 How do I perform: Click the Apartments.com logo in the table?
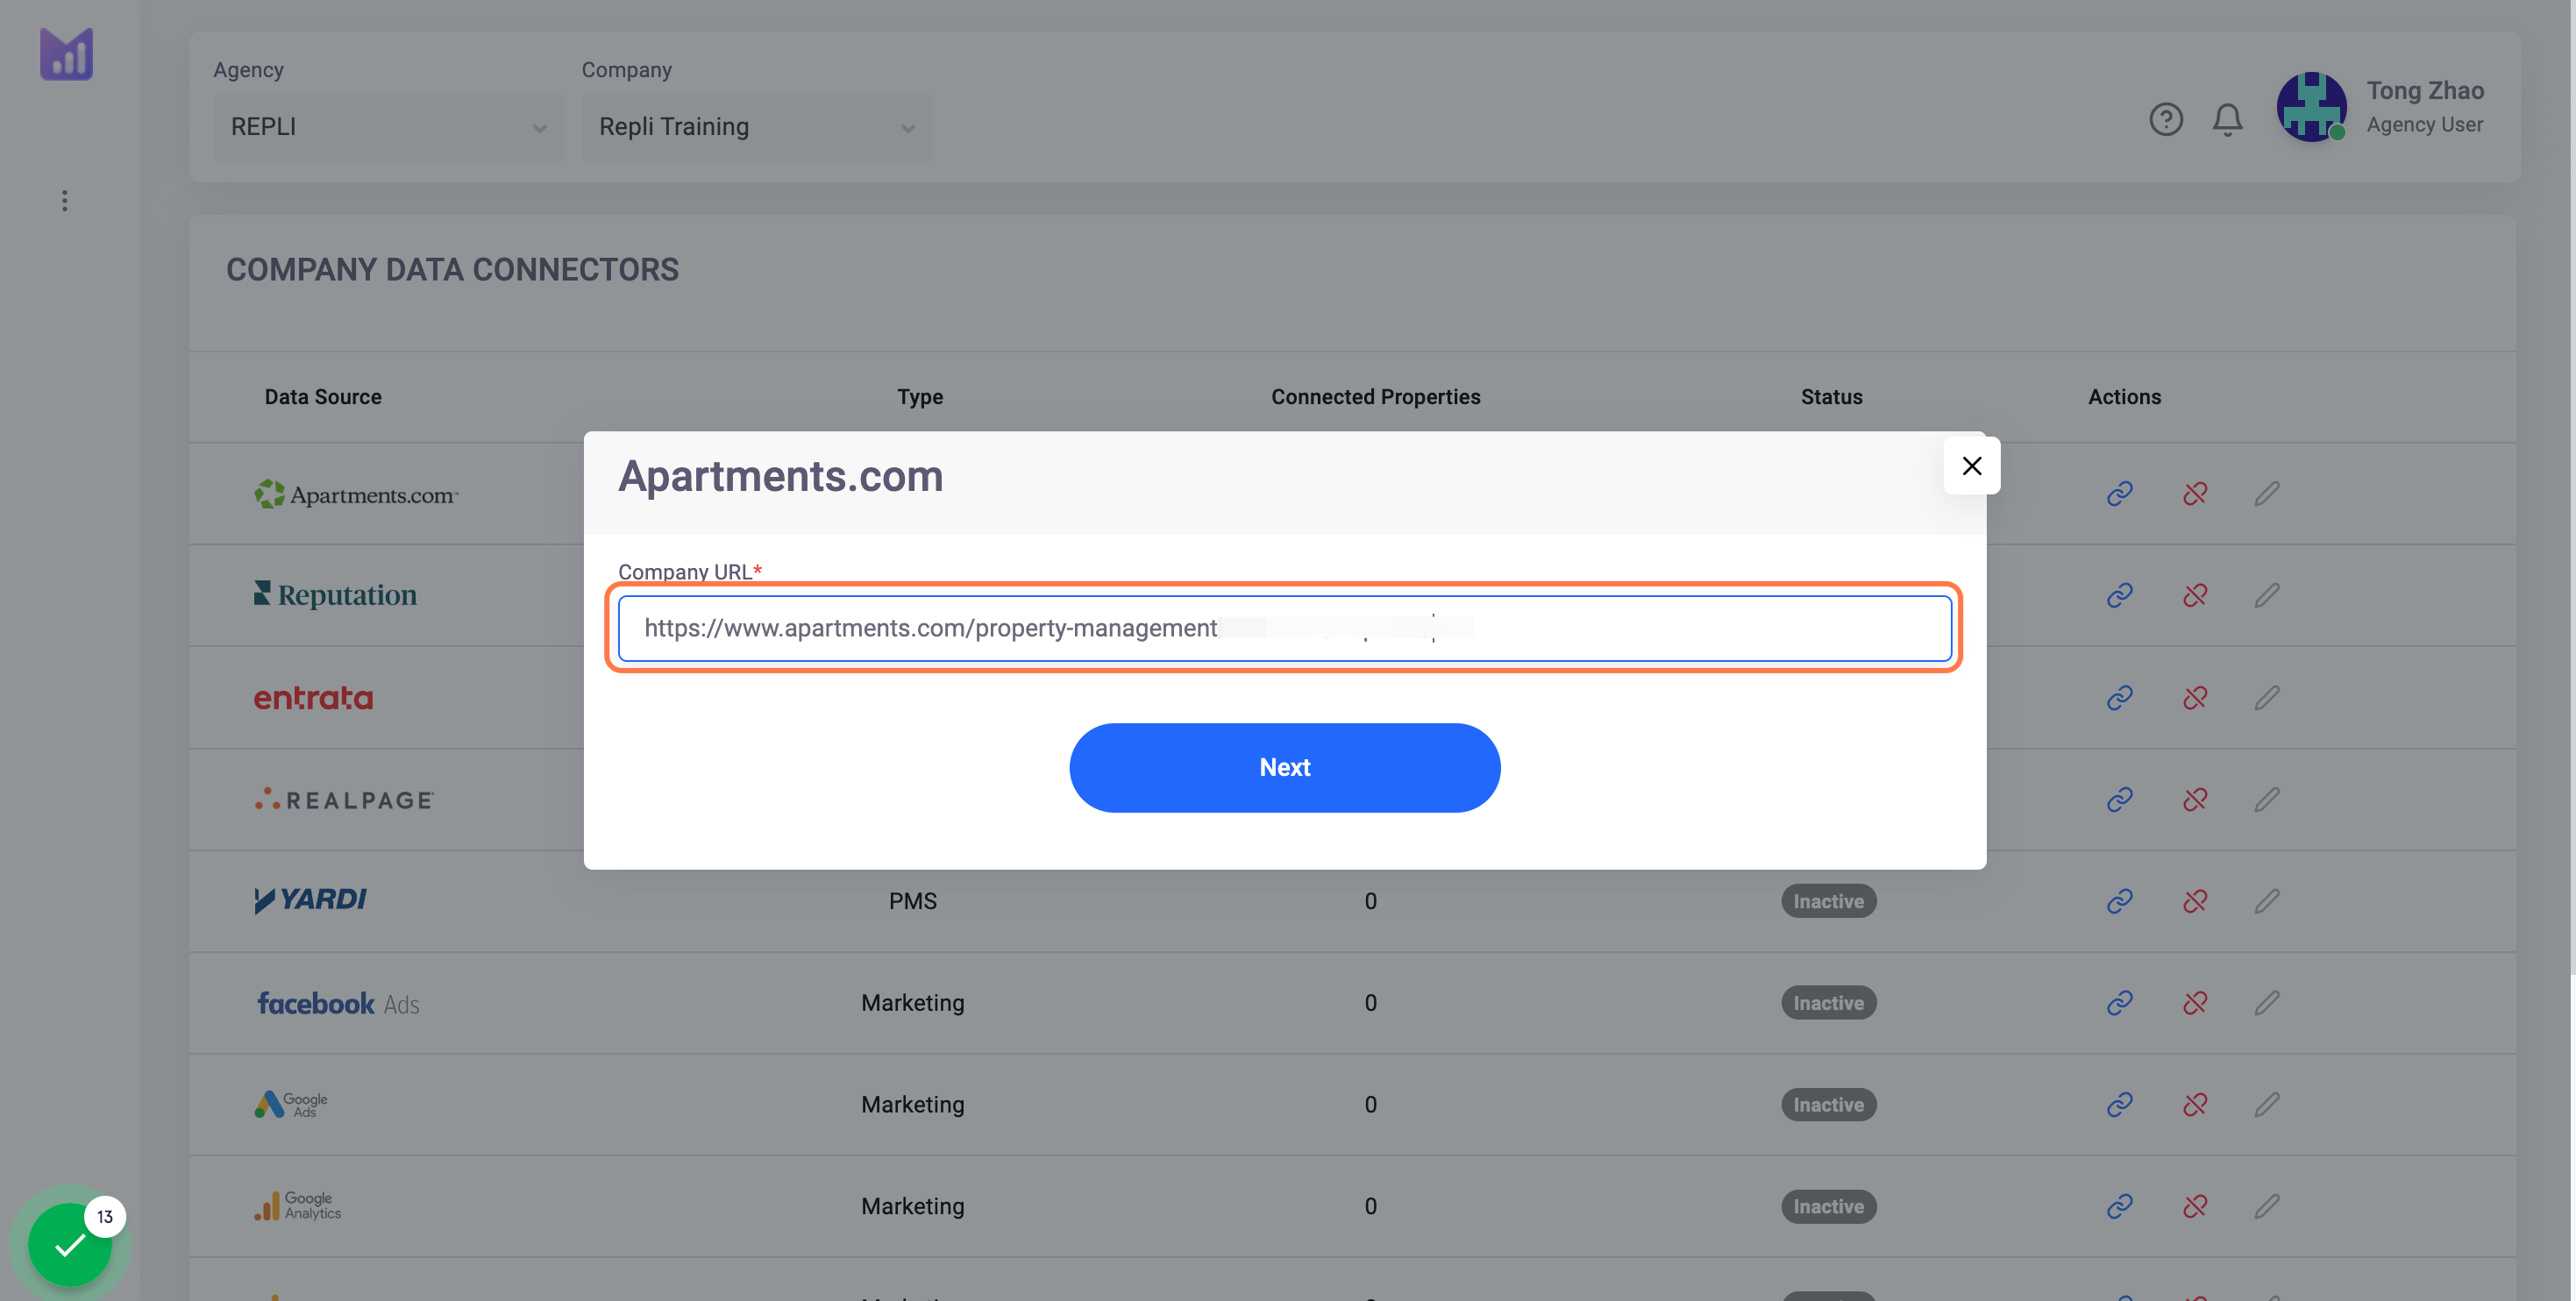pyautogui.click(x=356, y=494)
